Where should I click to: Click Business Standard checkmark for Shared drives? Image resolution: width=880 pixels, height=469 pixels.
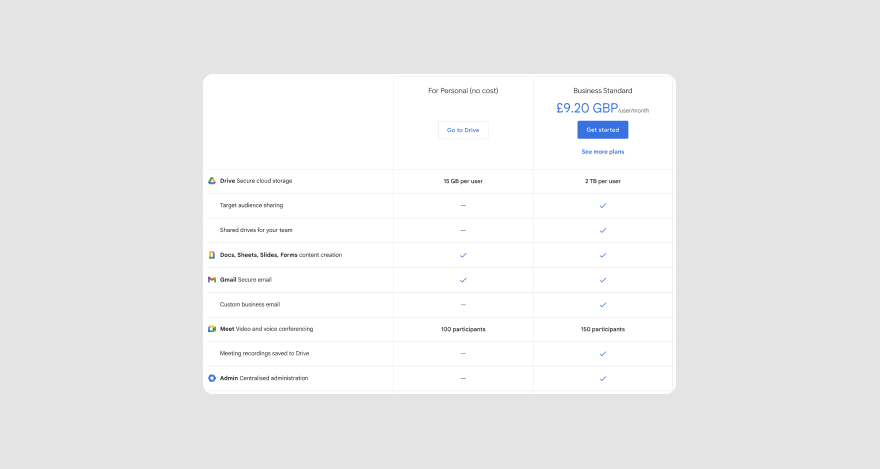603,230
